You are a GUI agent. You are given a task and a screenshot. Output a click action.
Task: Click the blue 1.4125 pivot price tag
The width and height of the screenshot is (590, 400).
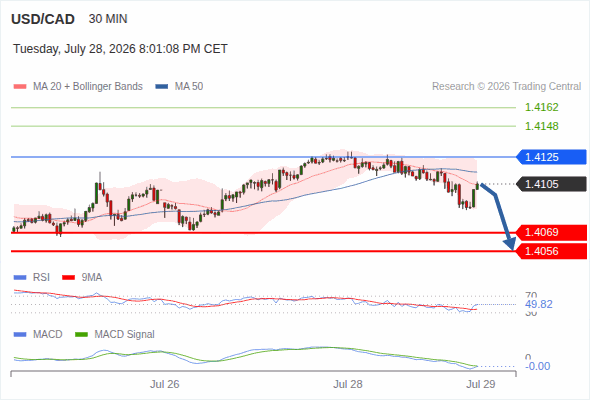click(551, 157)
